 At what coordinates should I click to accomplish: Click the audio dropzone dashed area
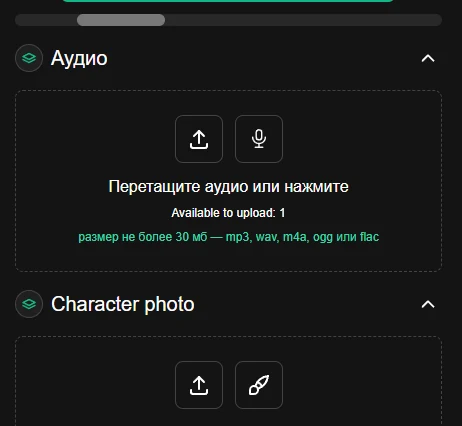229,181
